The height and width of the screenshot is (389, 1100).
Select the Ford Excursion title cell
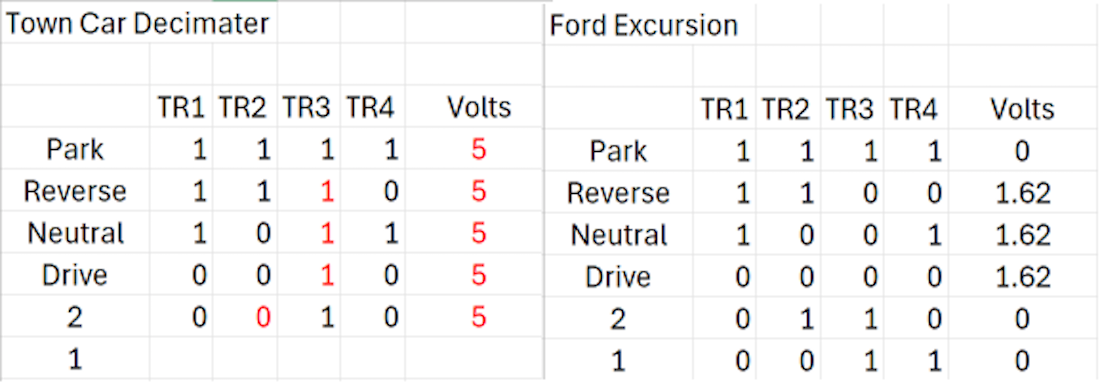643,26
